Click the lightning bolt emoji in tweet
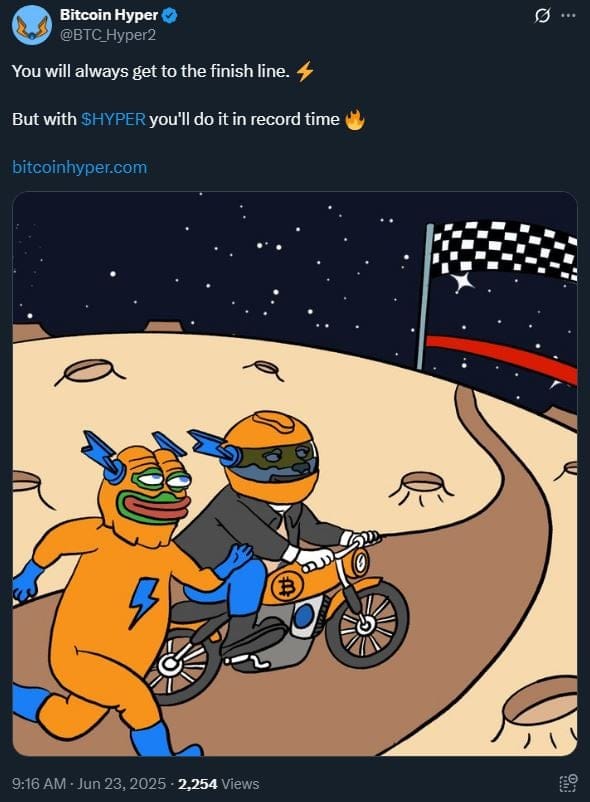The height and width of the screenshot is (802, 590). coord(304,71)
